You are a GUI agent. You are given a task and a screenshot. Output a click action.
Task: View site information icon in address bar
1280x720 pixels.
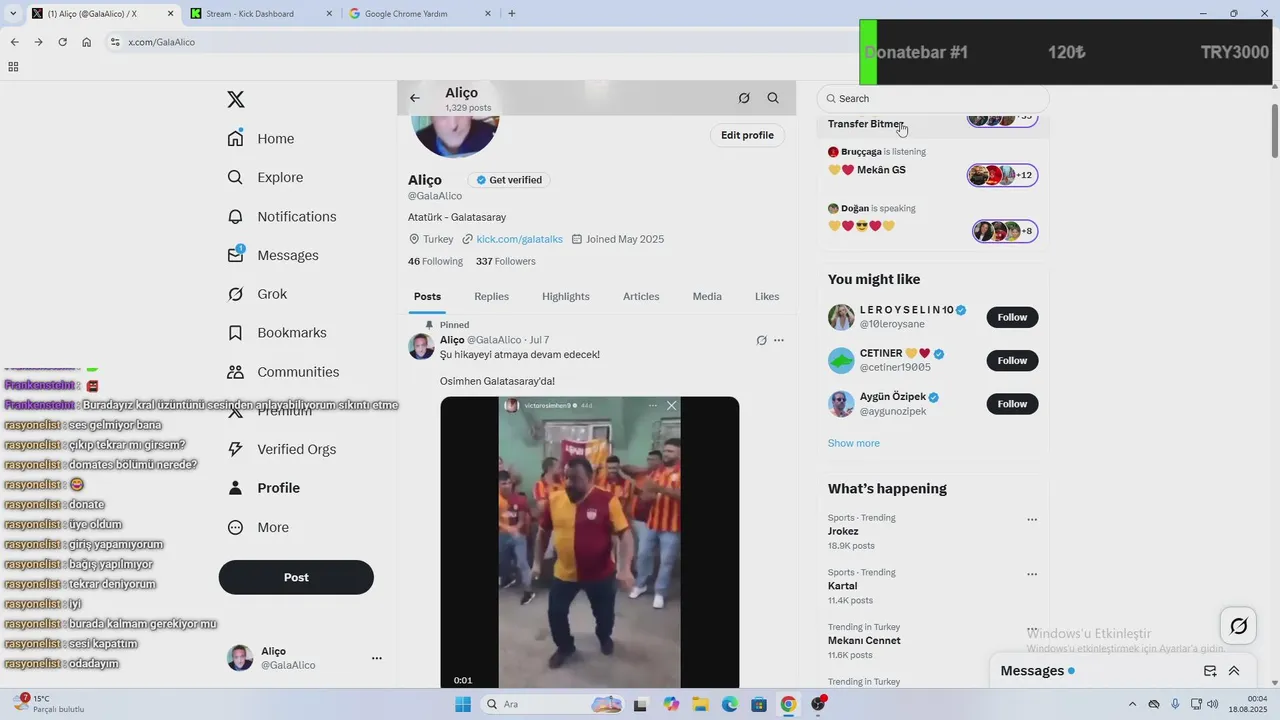tap(115, 42)
